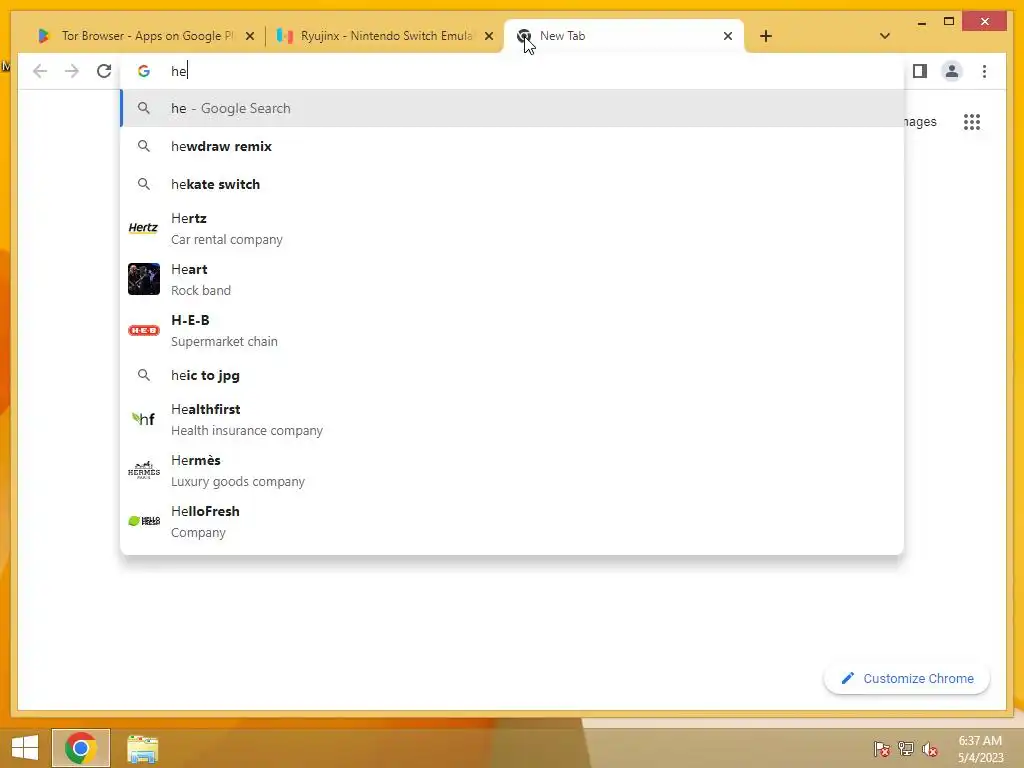Choose 'he - Google Search' suggestion
This screenshot has width=1024, height=768.
pos(512,108)
